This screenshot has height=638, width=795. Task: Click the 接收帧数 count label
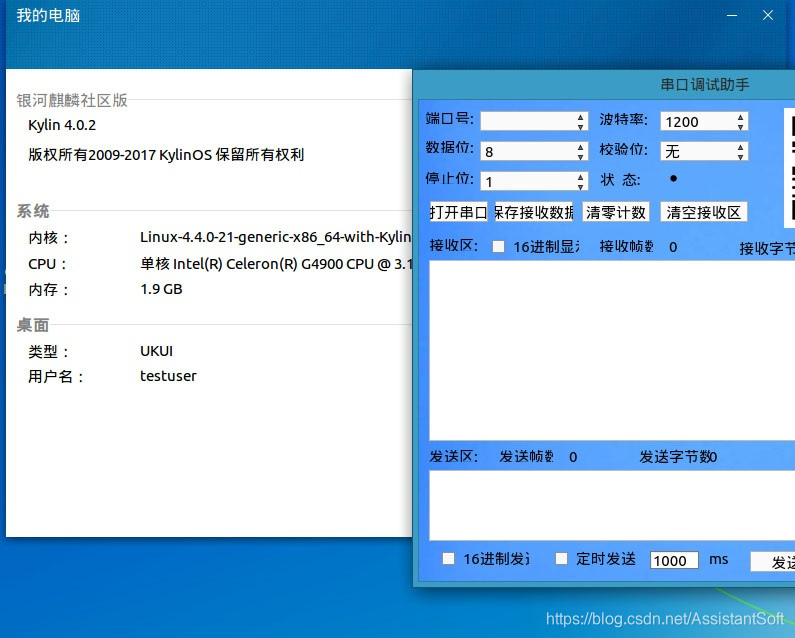pyautogui.click(x=627, y=246)
